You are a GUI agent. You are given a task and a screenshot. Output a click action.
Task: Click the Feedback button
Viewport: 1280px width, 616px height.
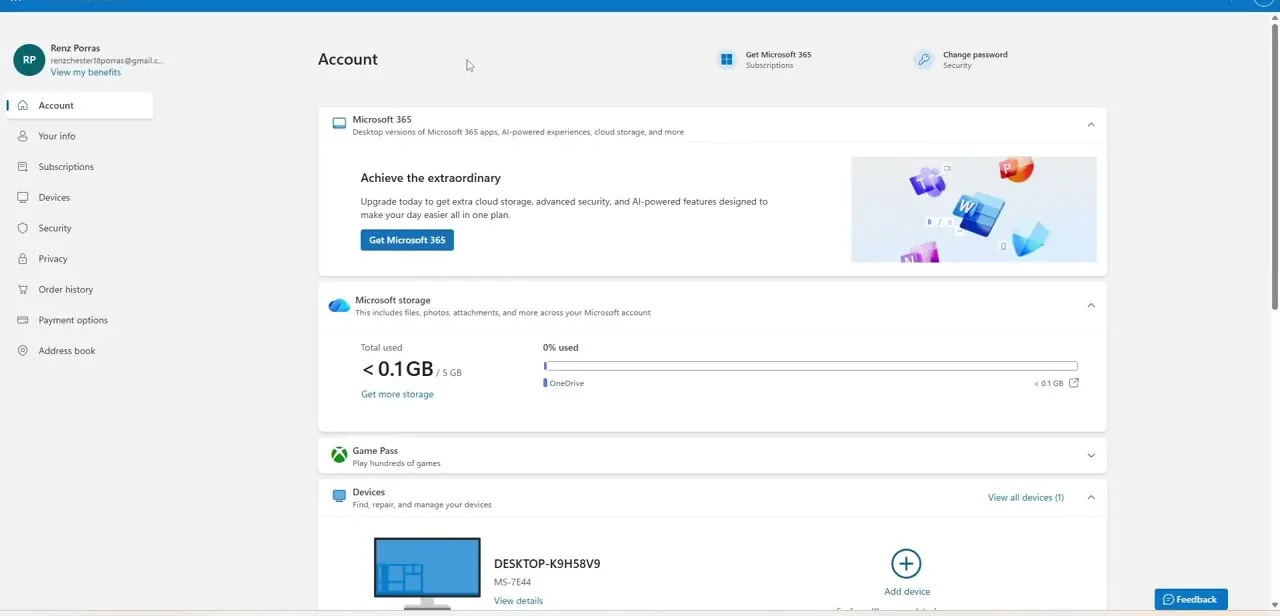1191,599
